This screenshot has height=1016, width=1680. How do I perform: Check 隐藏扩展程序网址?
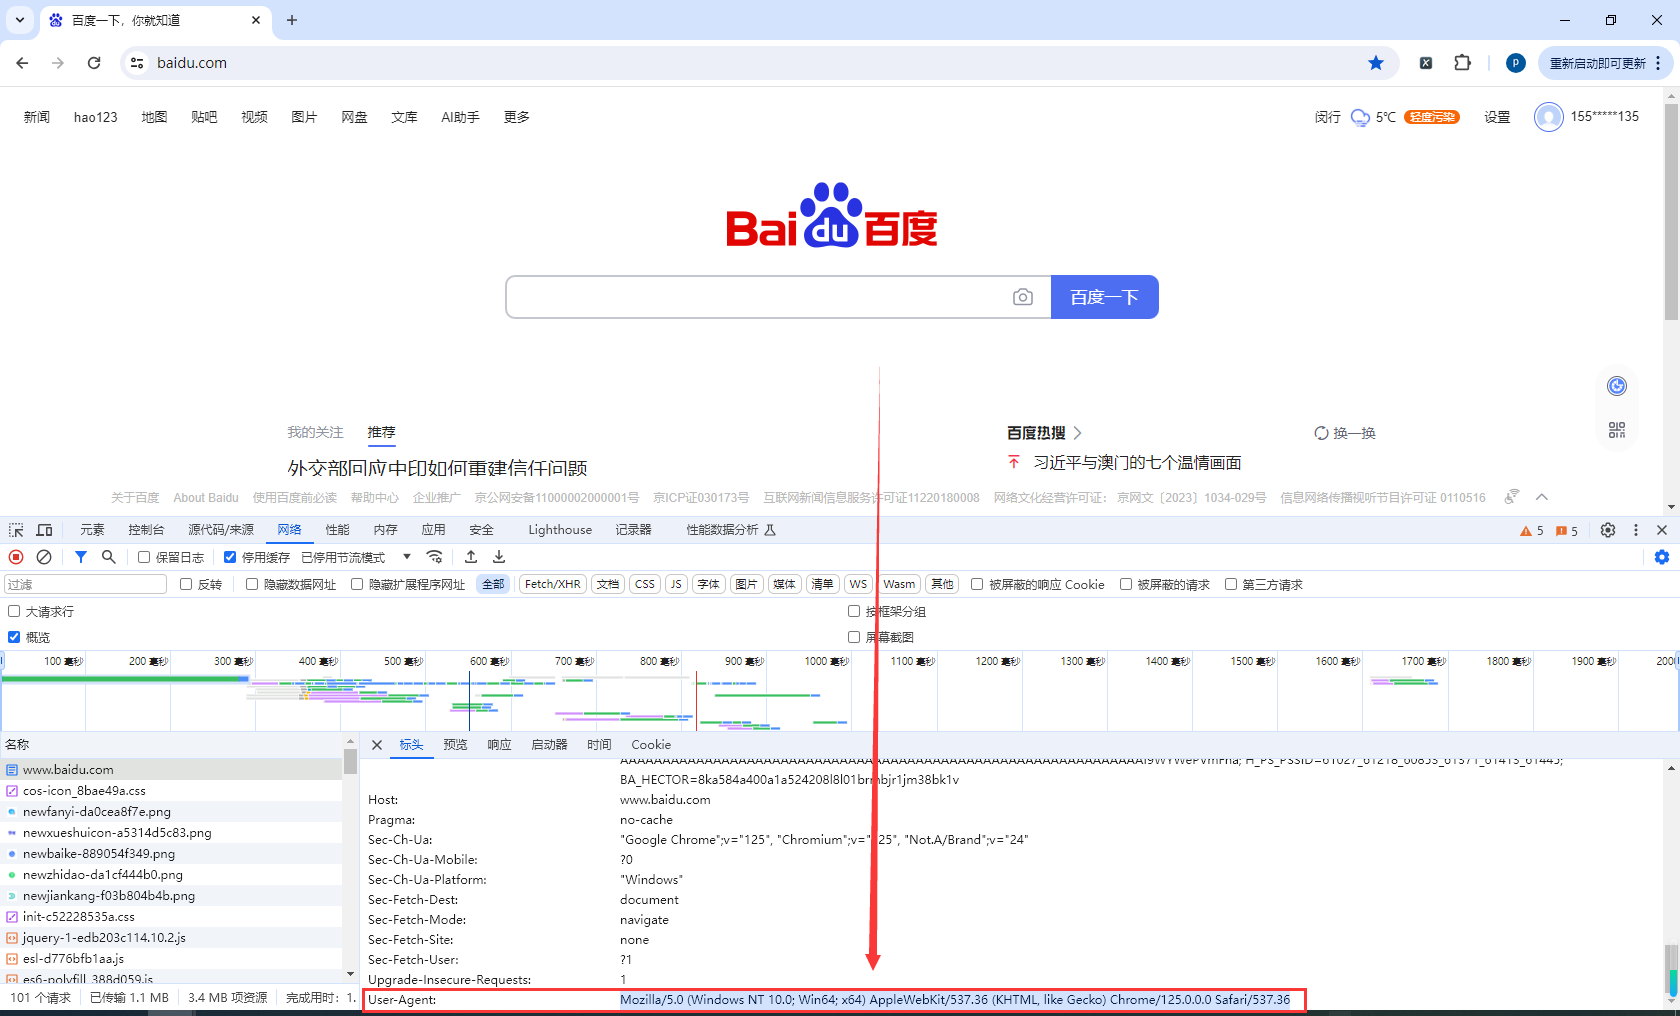coord(357,584)
